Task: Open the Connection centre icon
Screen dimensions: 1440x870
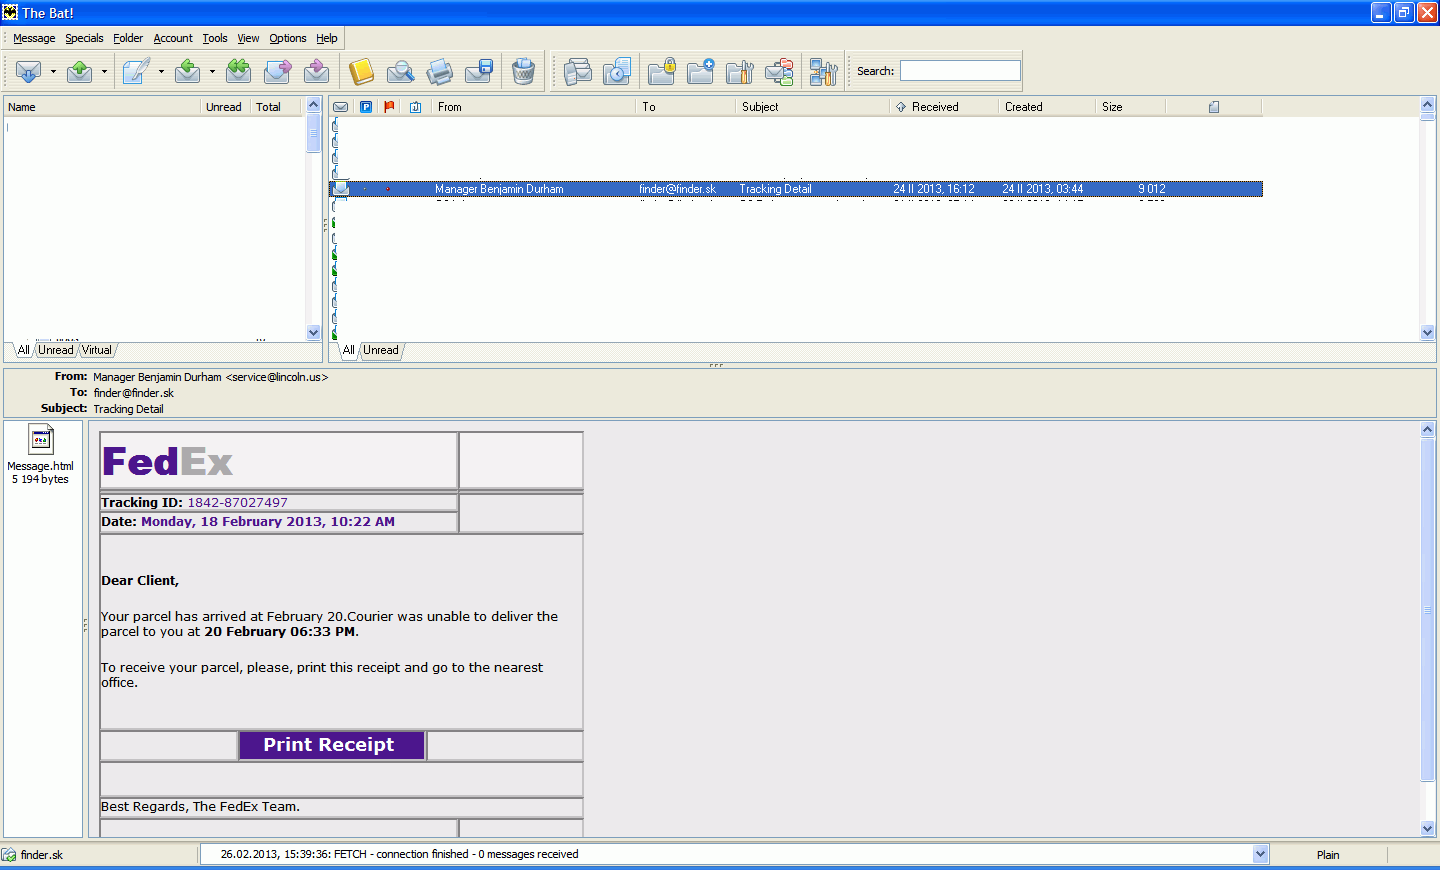Action: (577, 71)
